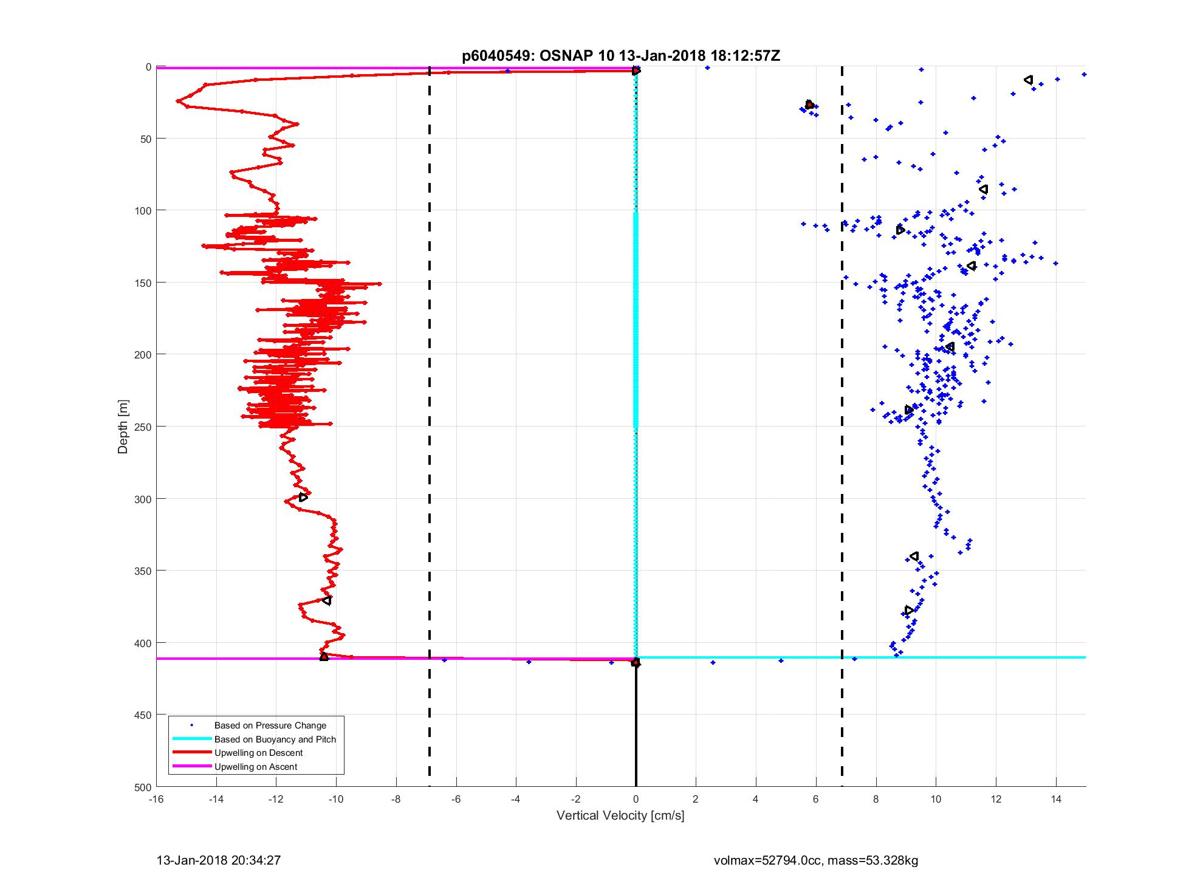The image size is (1200, 885).
Task: Click the left dashed vertical line
Action: coord(429,427)
